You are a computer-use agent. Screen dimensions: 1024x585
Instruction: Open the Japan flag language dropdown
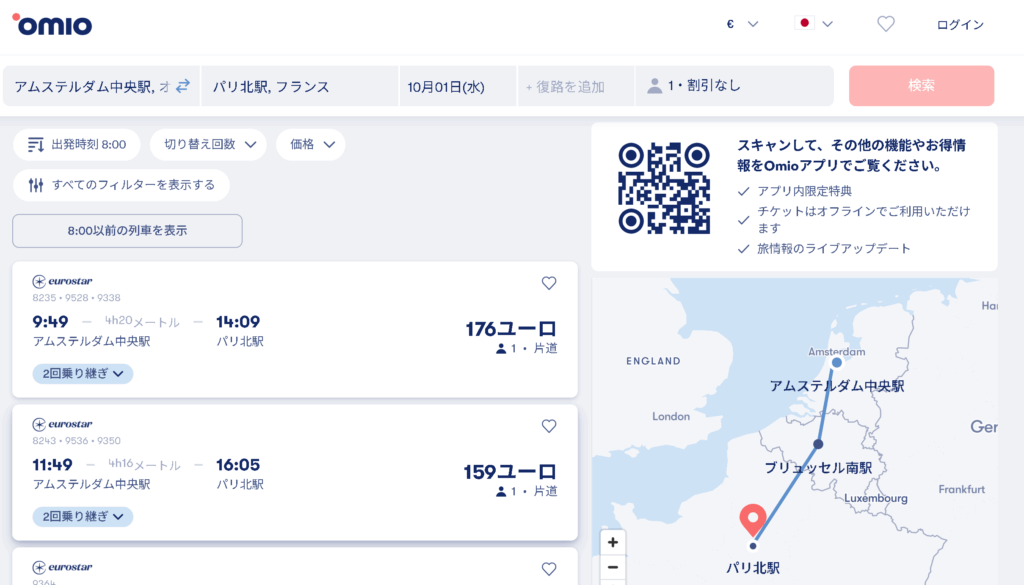coord(814,24)
